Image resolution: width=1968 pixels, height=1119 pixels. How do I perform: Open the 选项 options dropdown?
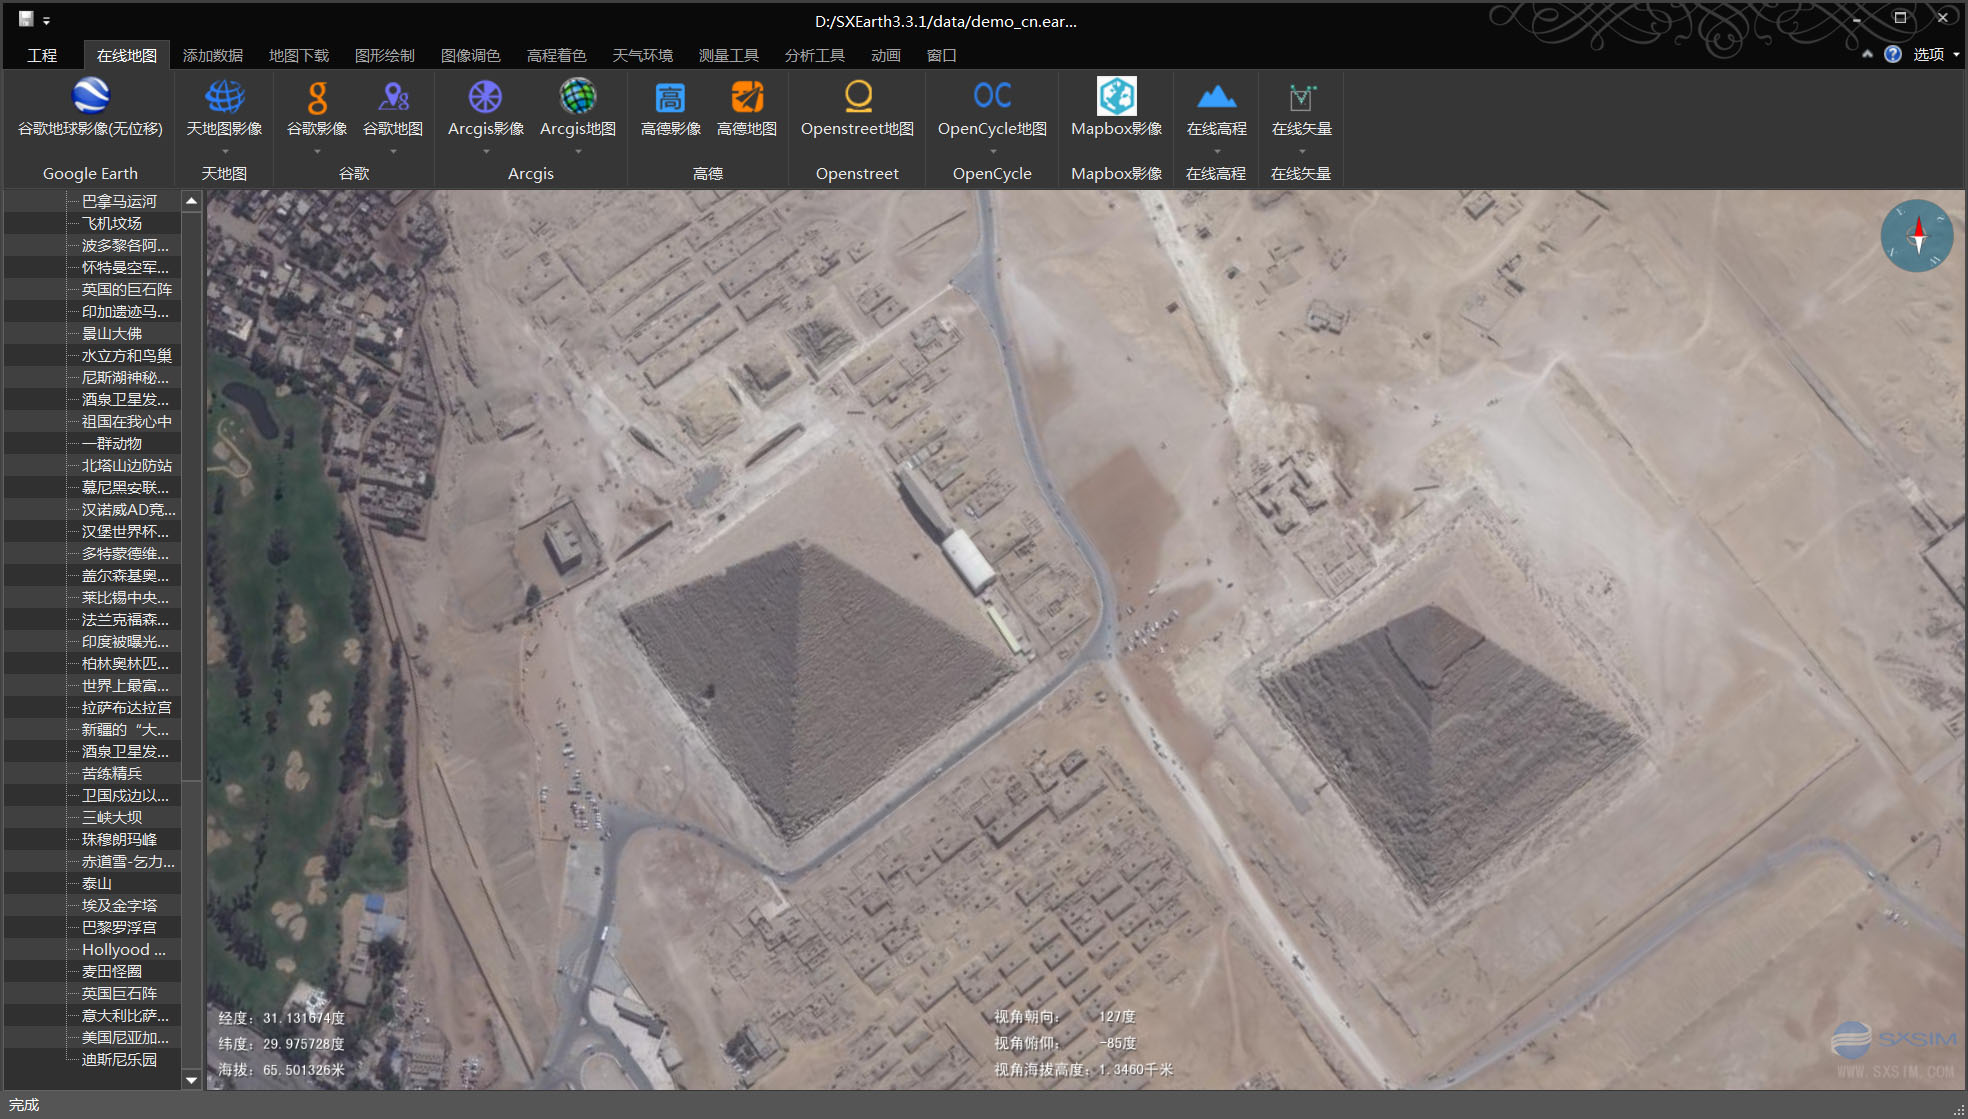tap(1935, 54)
